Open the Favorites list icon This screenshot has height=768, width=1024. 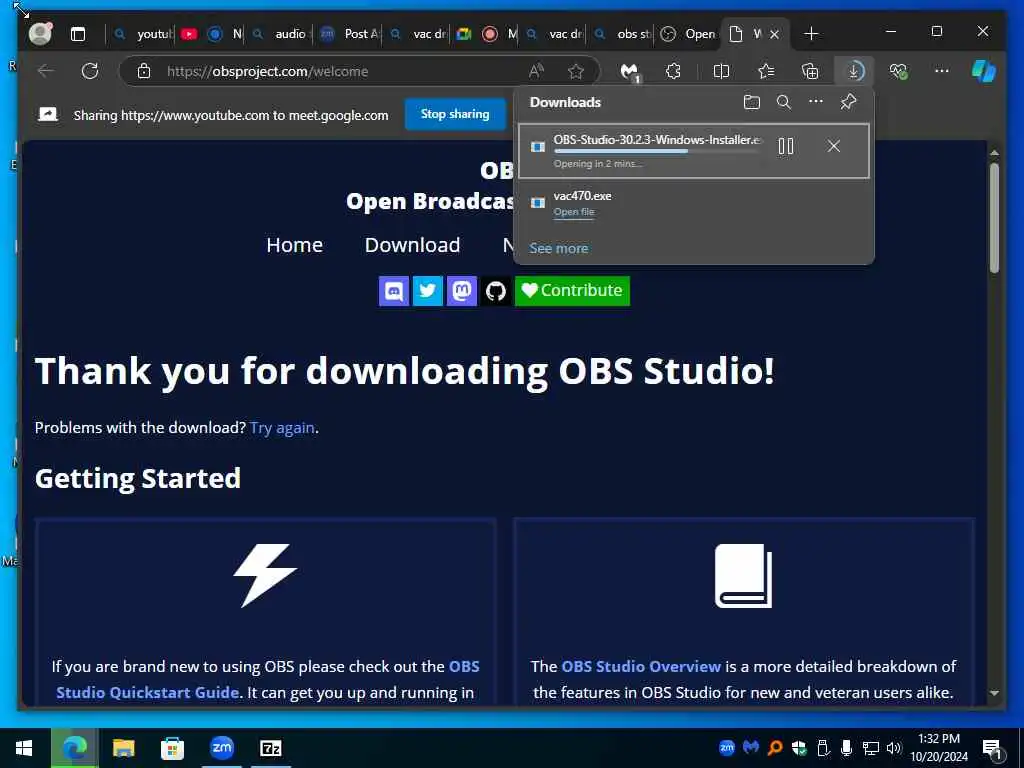[x=766, y=71]
